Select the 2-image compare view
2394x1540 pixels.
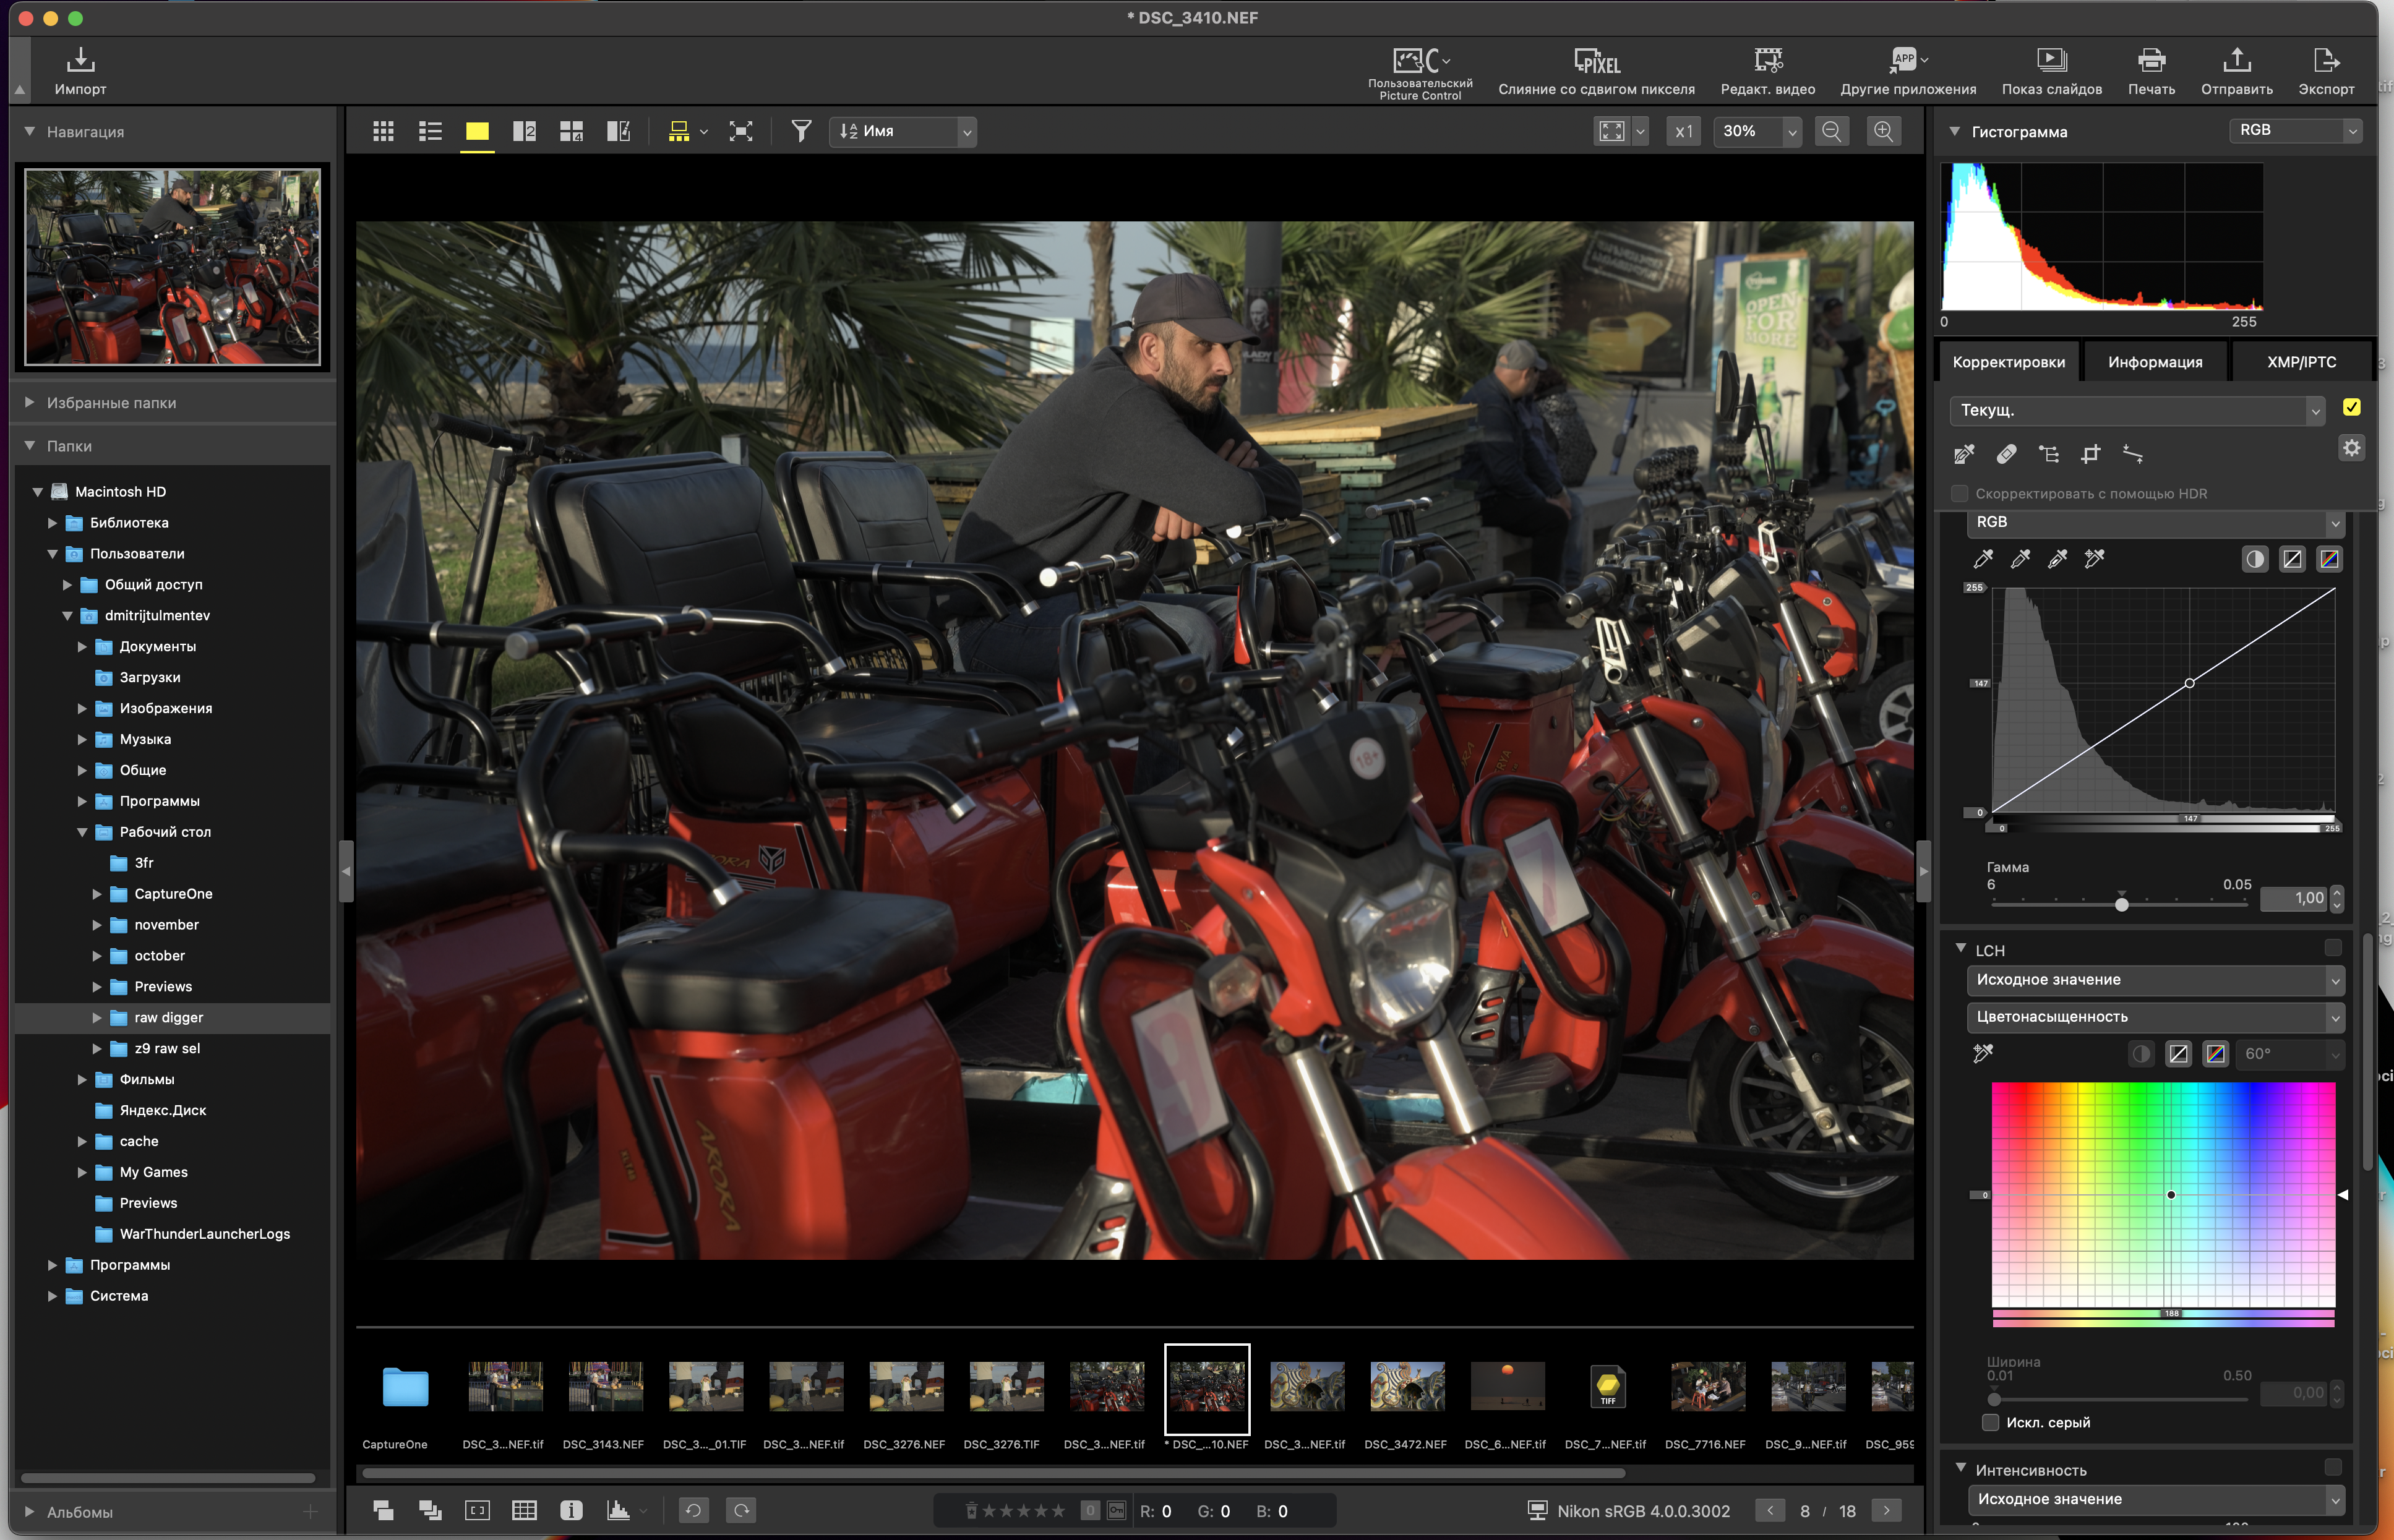click(x=524, y=131)
